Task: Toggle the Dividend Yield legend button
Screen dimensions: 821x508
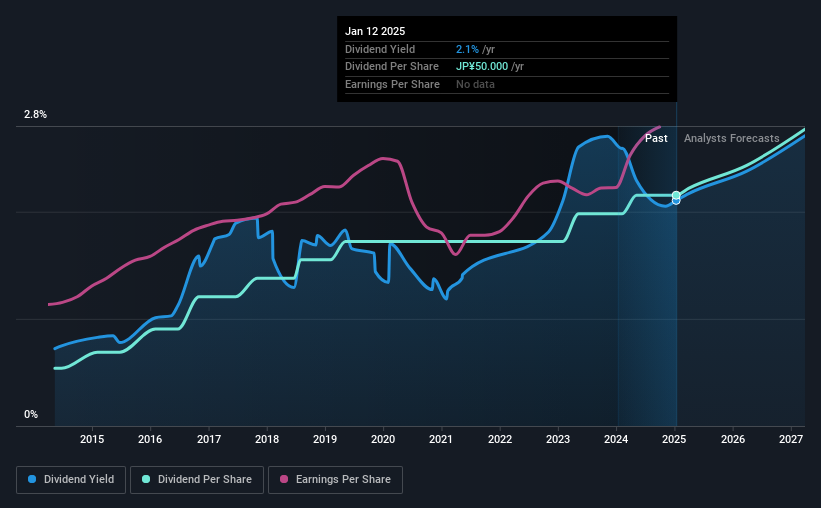Action: click(x=71, y=480)
